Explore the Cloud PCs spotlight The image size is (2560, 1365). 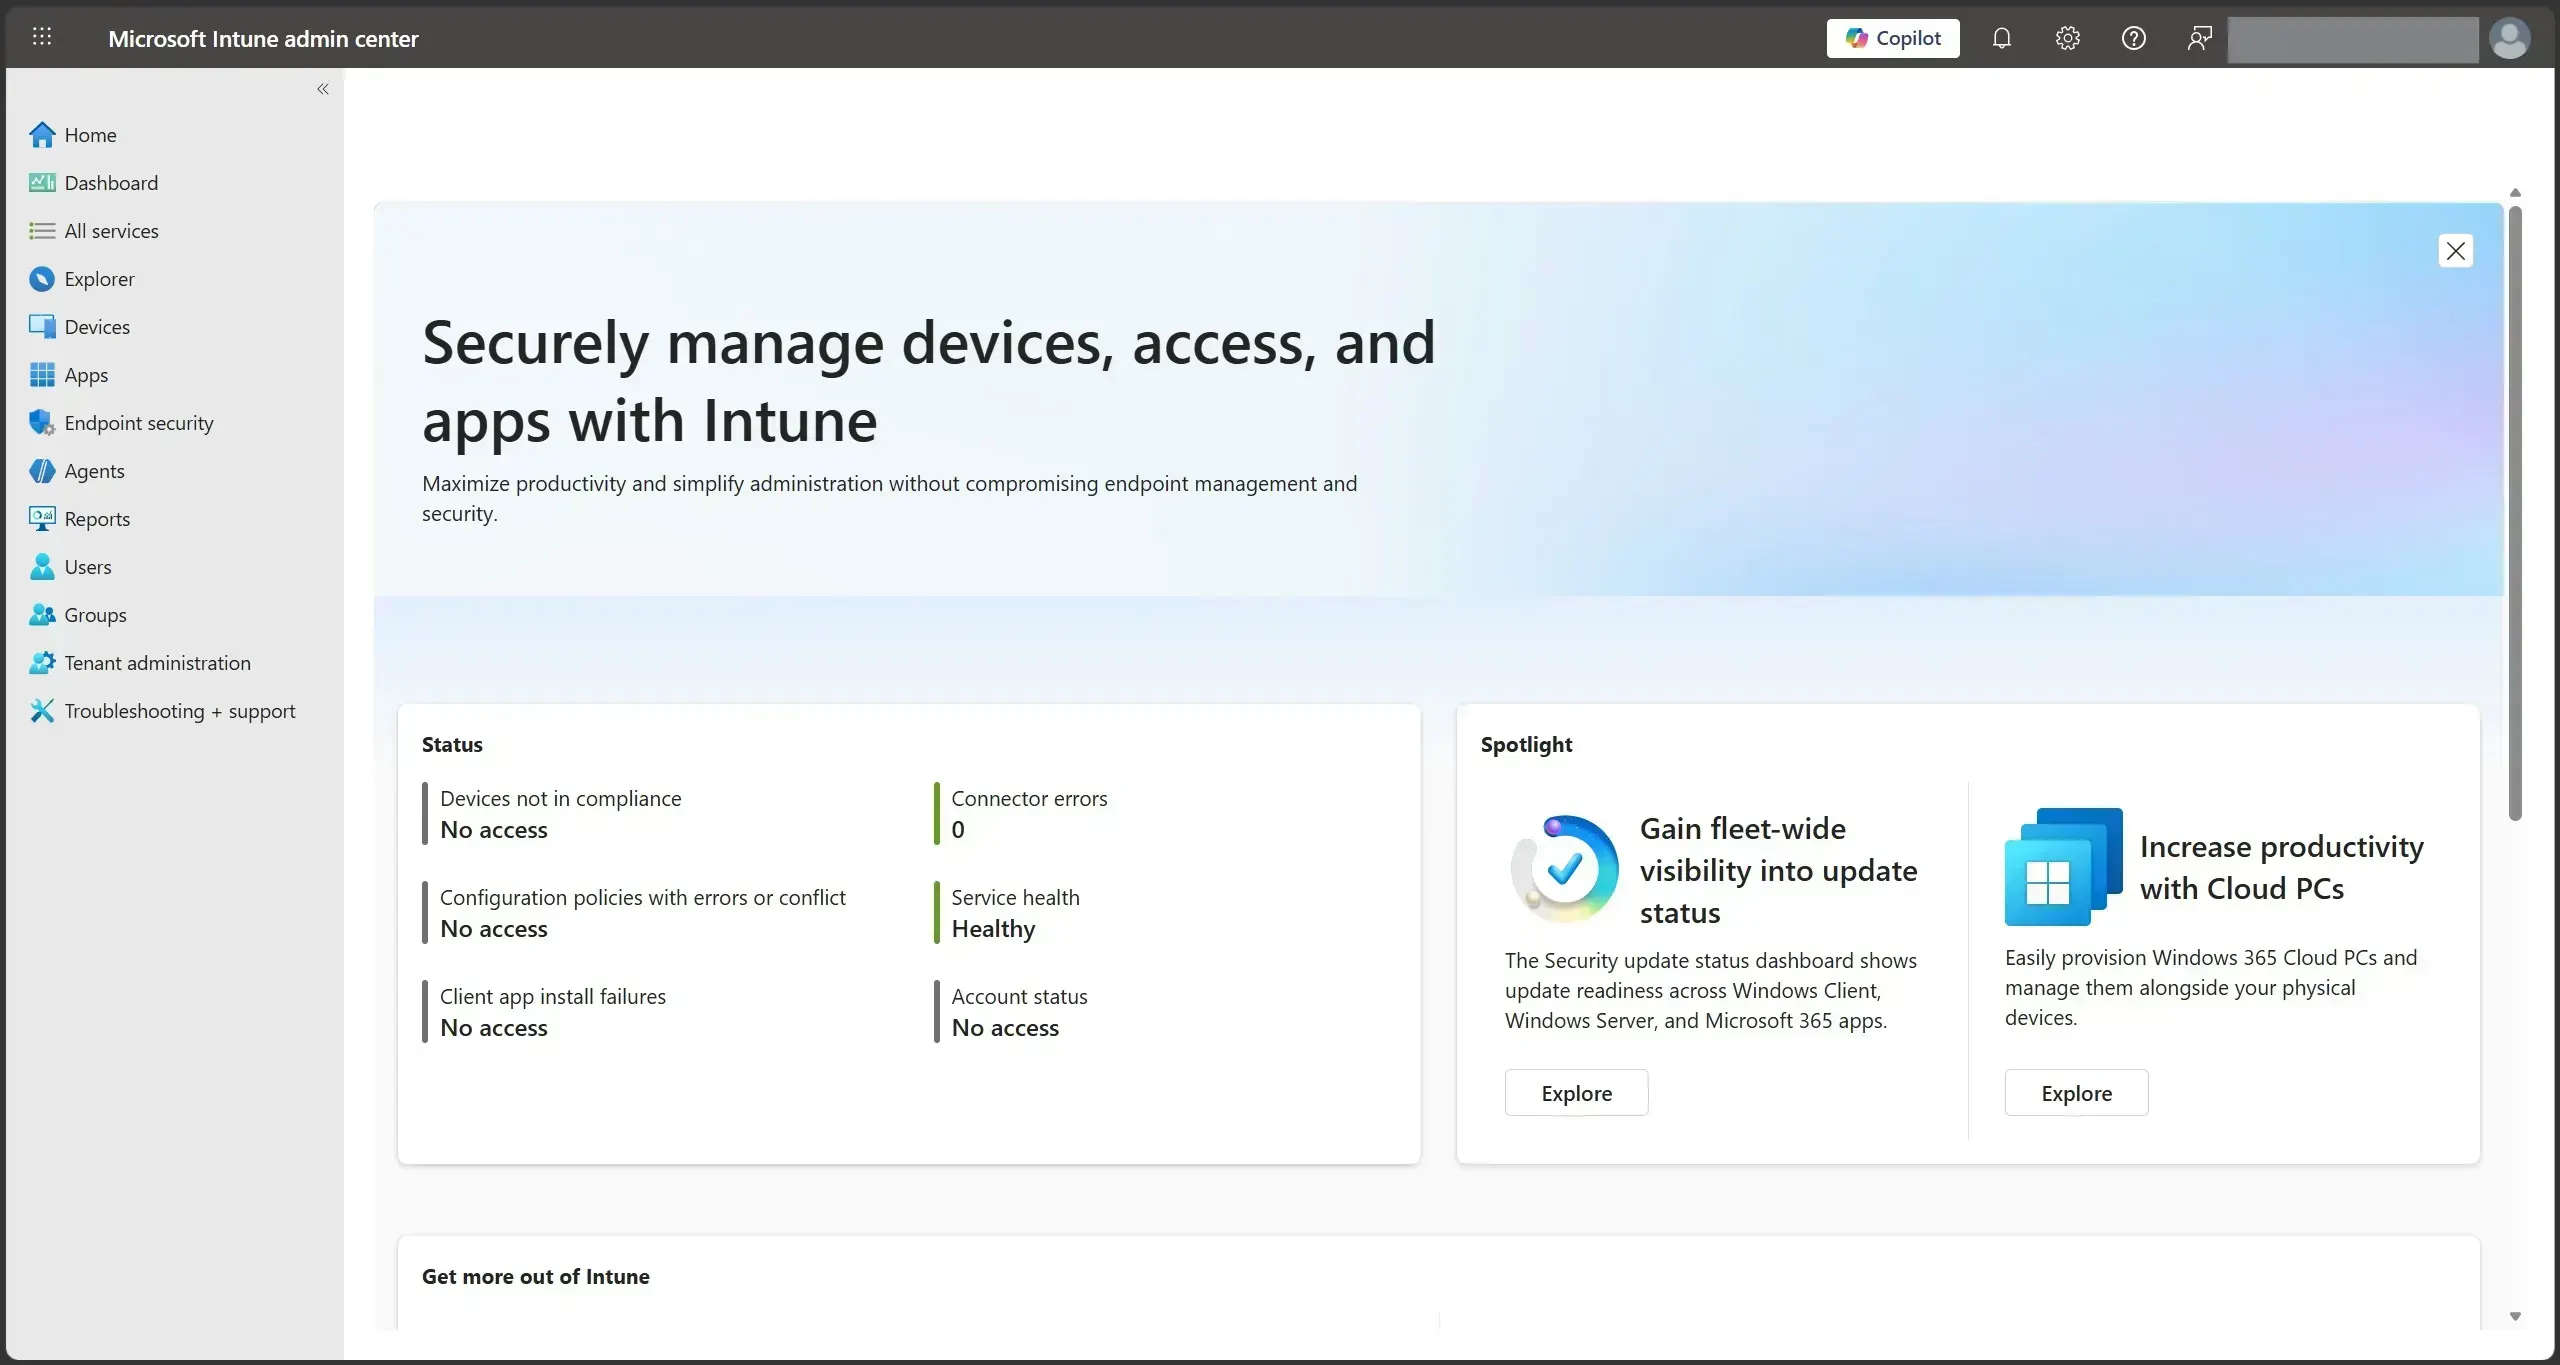2077,1093
